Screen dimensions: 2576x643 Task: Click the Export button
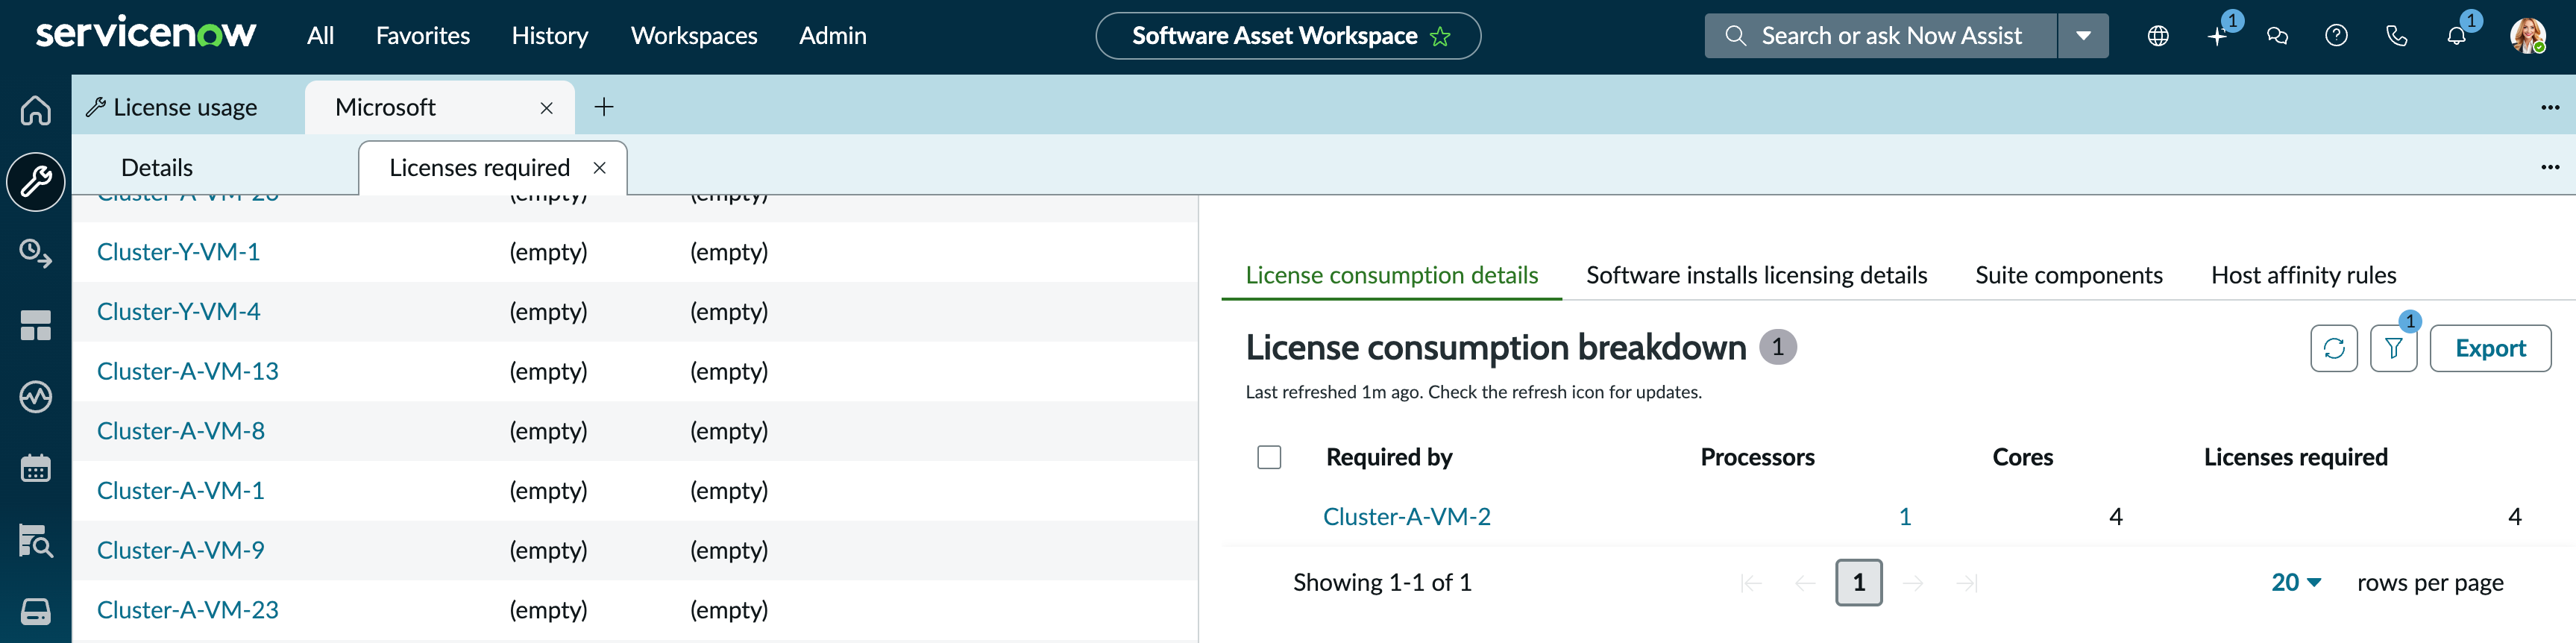coord(2490,348)
